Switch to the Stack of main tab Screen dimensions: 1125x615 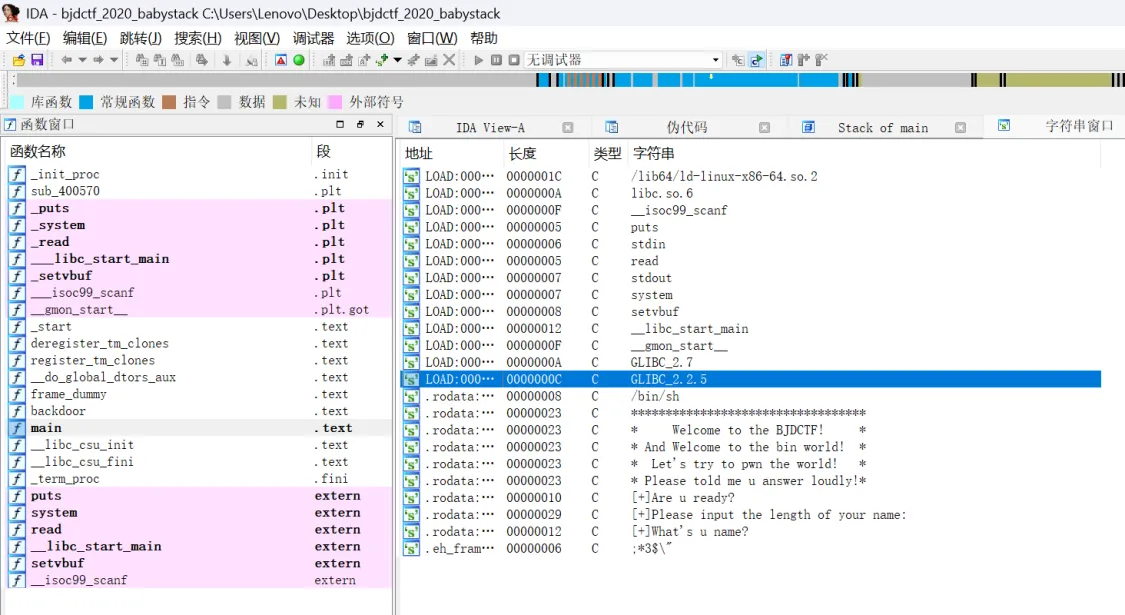(882, 128)
